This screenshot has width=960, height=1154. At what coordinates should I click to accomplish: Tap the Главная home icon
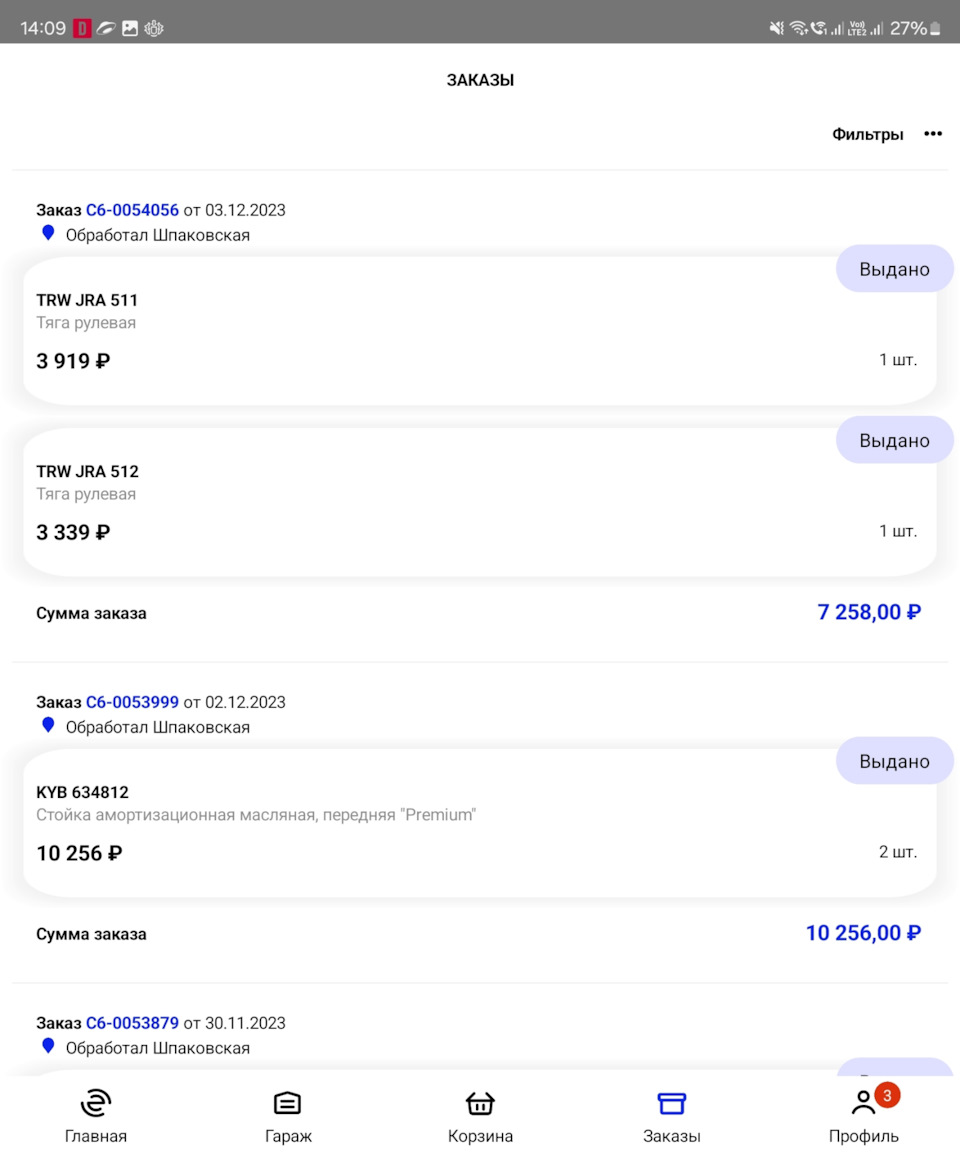pos(96,1104)
